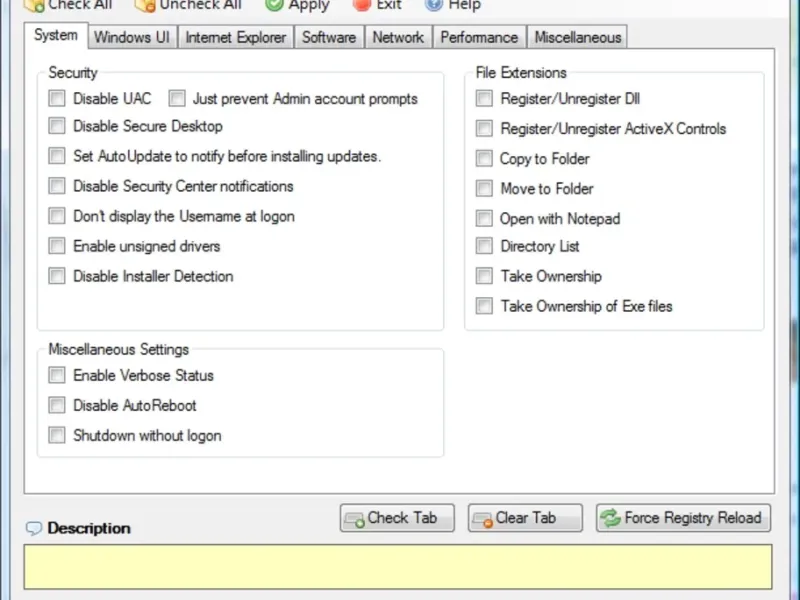
Task: Click the Clear Tab button icon
Action: 483,519
